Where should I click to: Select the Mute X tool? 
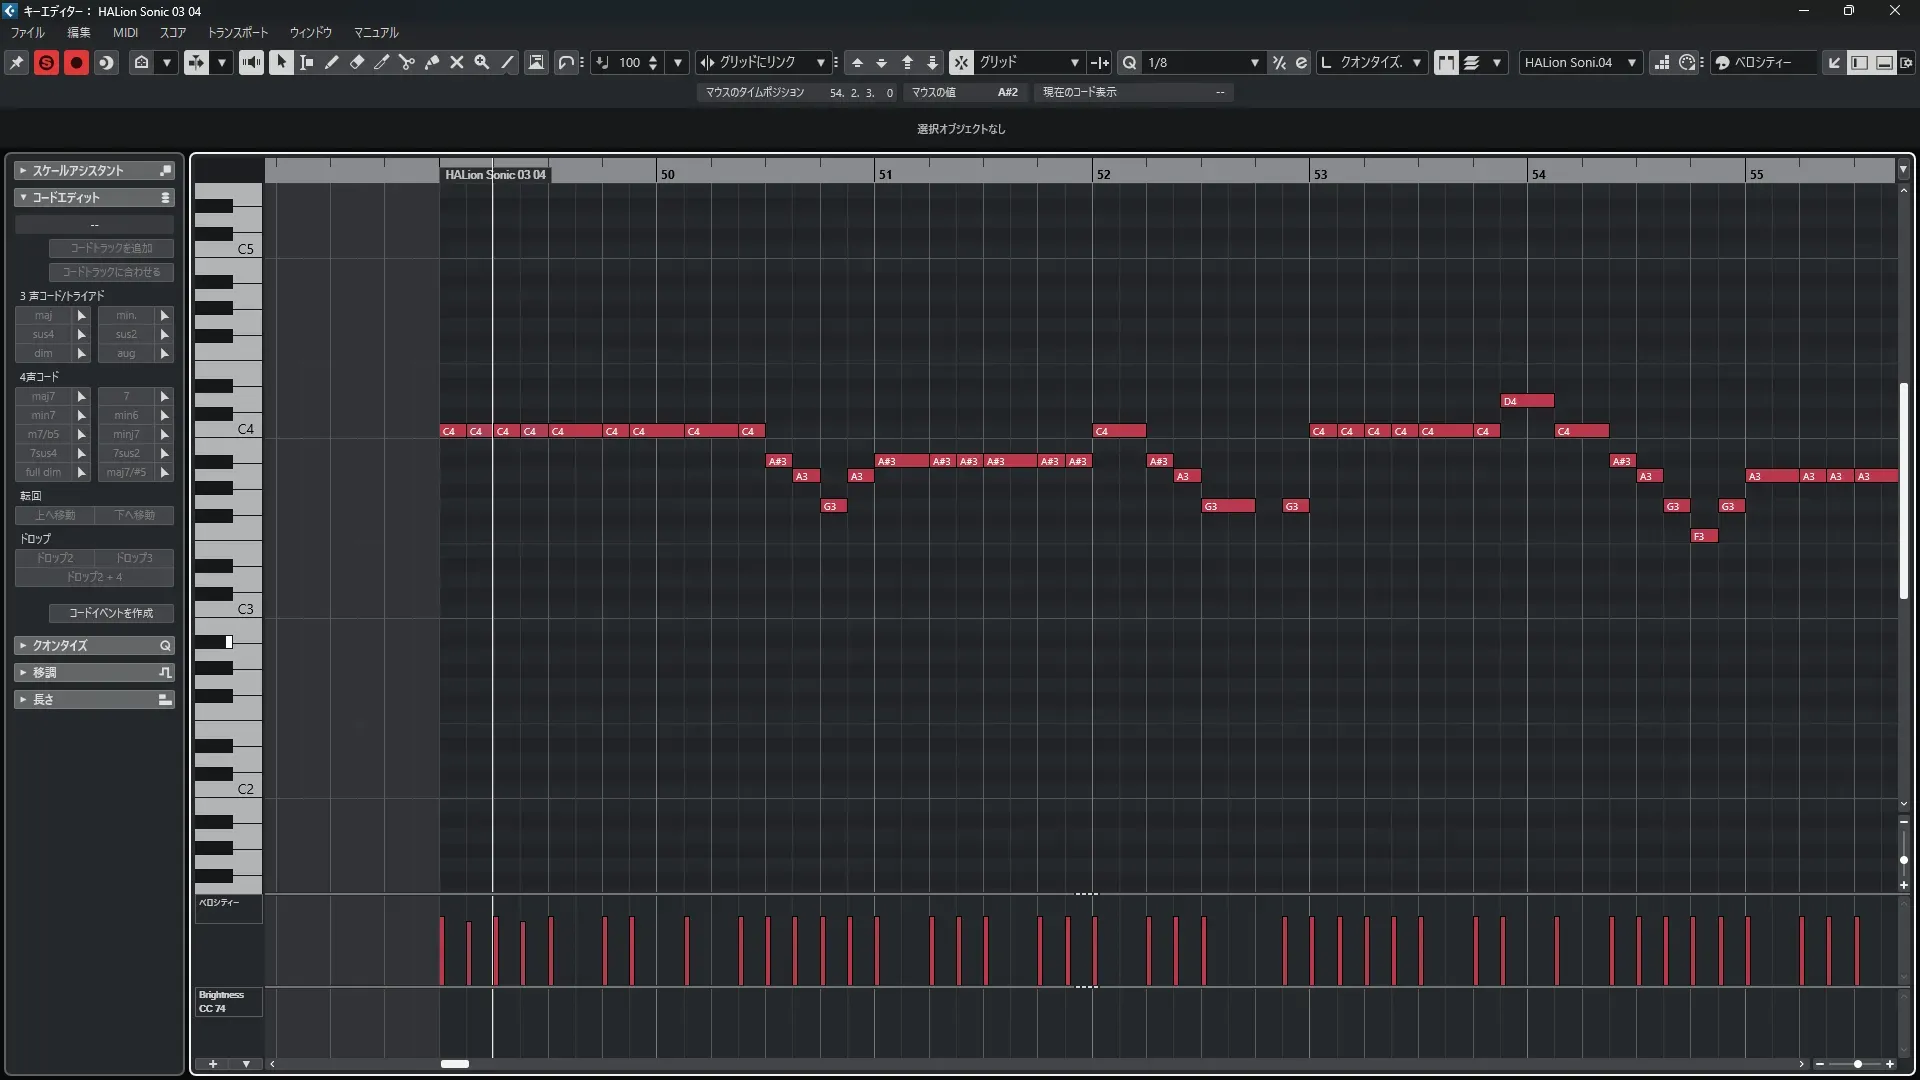point(456,62)
